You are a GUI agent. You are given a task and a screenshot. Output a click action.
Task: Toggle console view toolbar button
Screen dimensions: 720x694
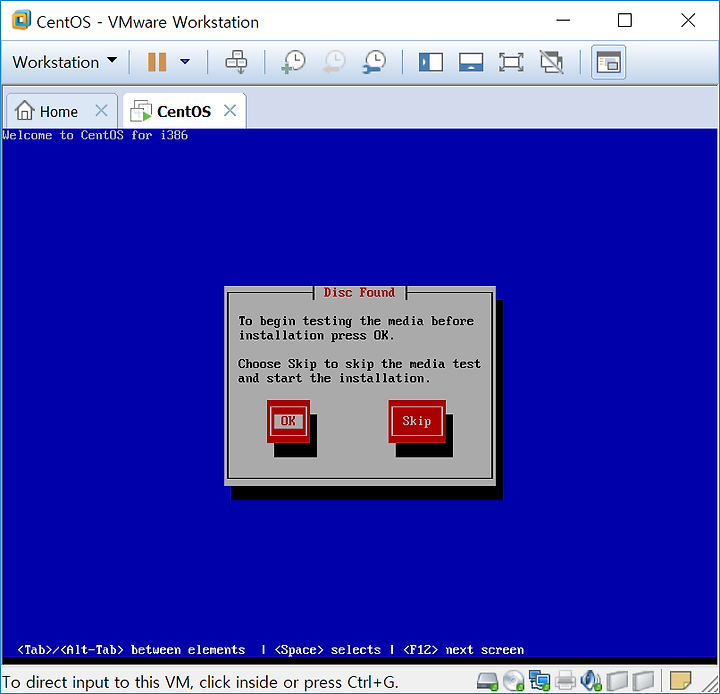point(608,62)
